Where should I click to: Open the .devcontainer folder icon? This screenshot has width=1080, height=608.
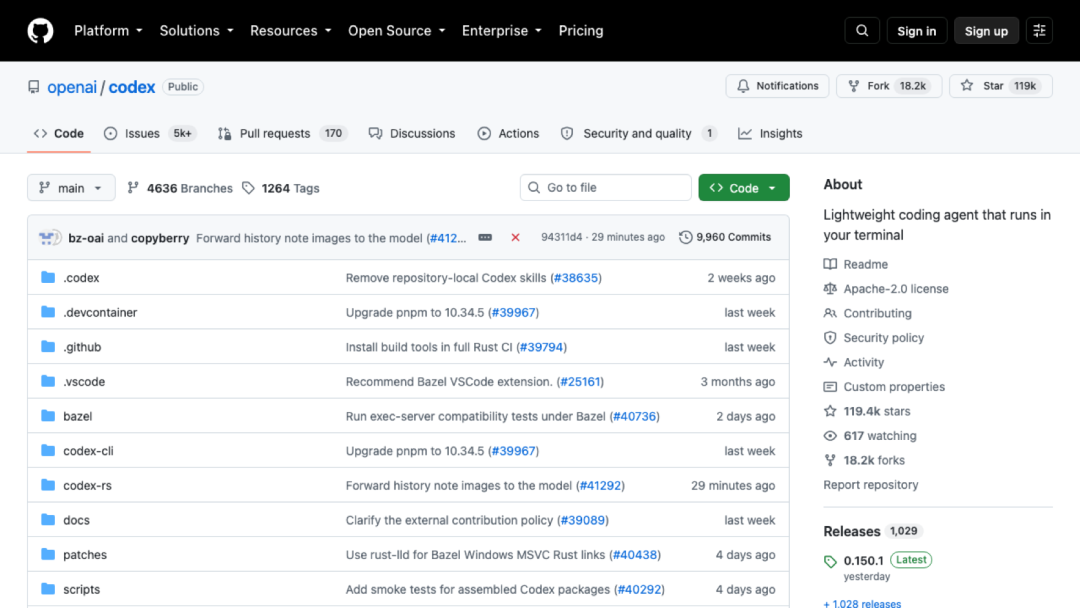(48, 312)
